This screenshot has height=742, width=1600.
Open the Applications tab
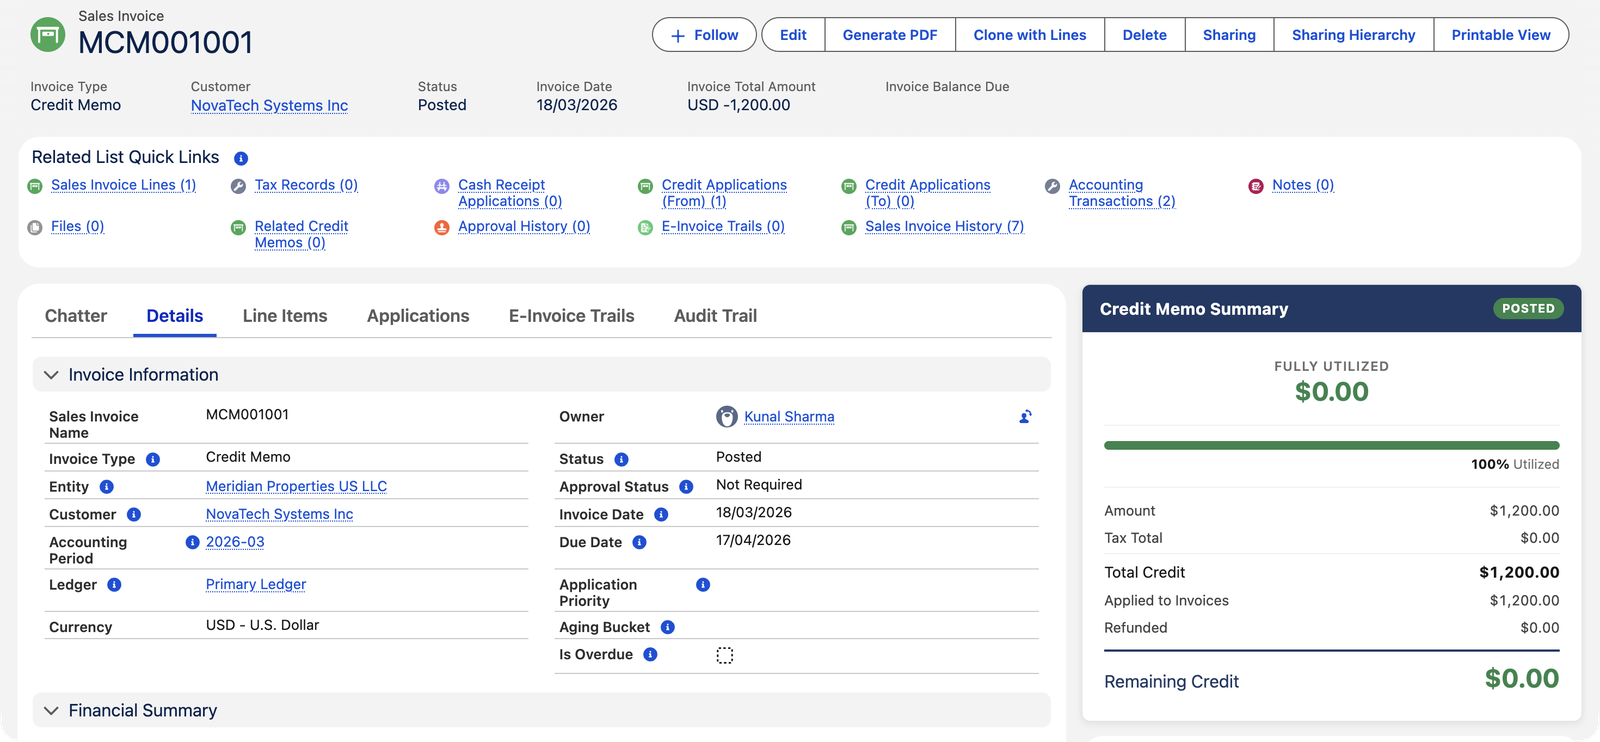[418, 316]
